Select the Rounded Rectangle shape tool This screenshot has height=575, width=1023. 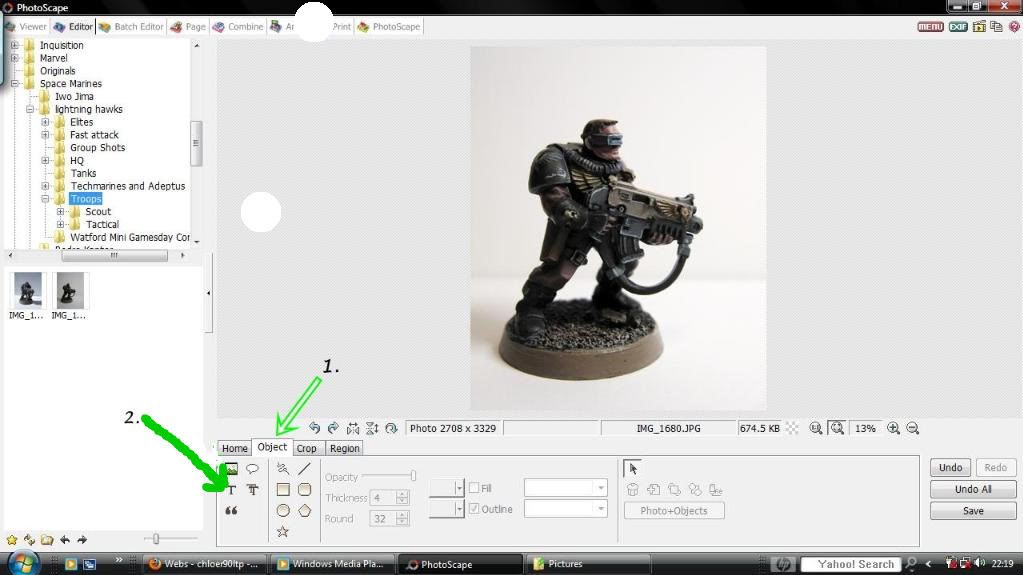[304, 490]
